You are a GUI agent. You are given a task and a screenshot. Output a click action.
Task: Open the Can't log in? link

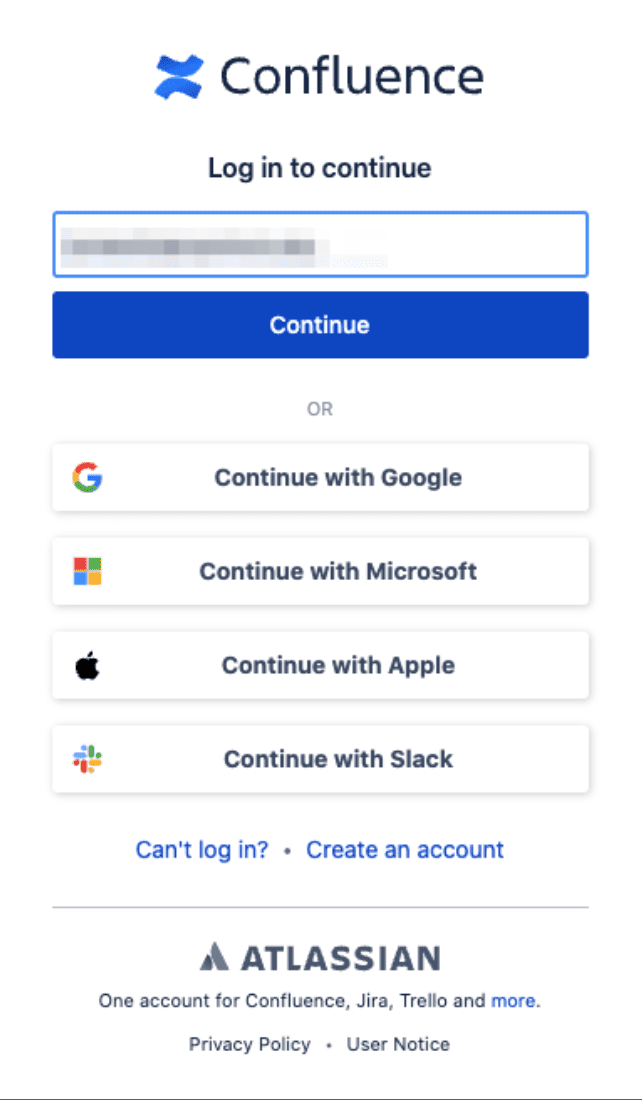click(x=202, y=850)
